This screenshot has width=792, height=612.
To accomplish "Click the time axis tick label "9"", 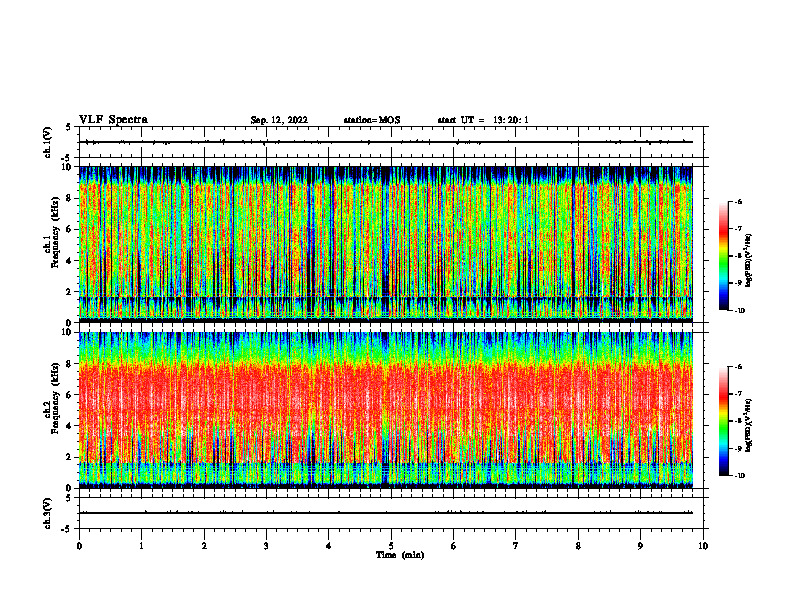I will pyautogui.click(x=640, y=546).
